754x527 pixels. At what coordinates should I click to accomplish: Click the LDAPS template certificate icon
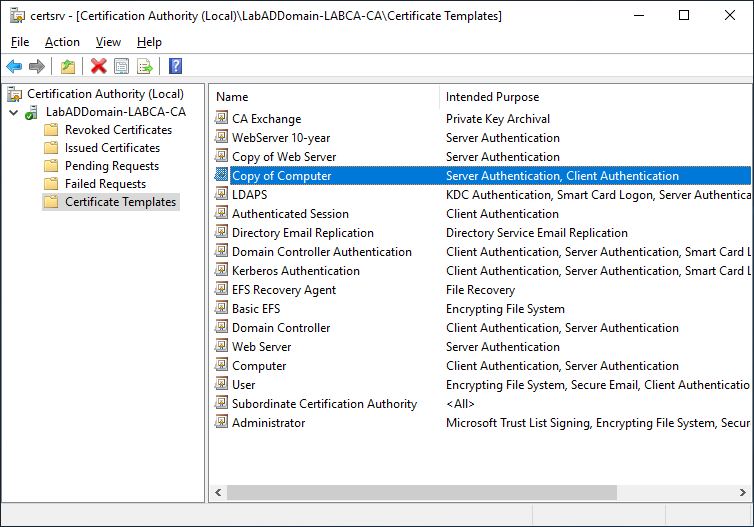click(x=222, y=195)
